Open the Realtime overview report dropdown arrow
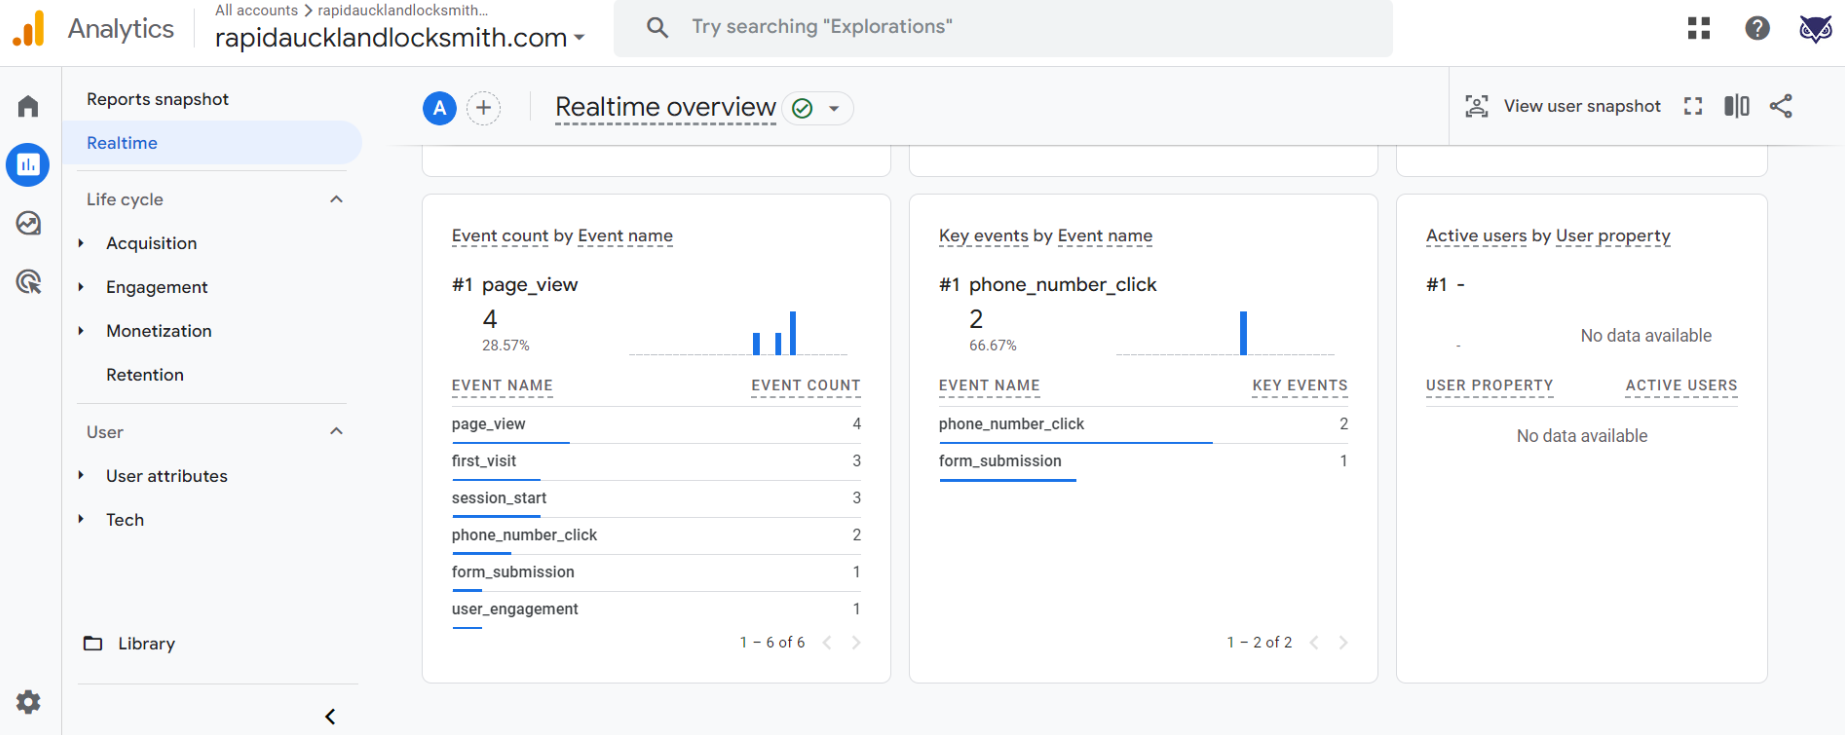 click(x=834, y=108)
